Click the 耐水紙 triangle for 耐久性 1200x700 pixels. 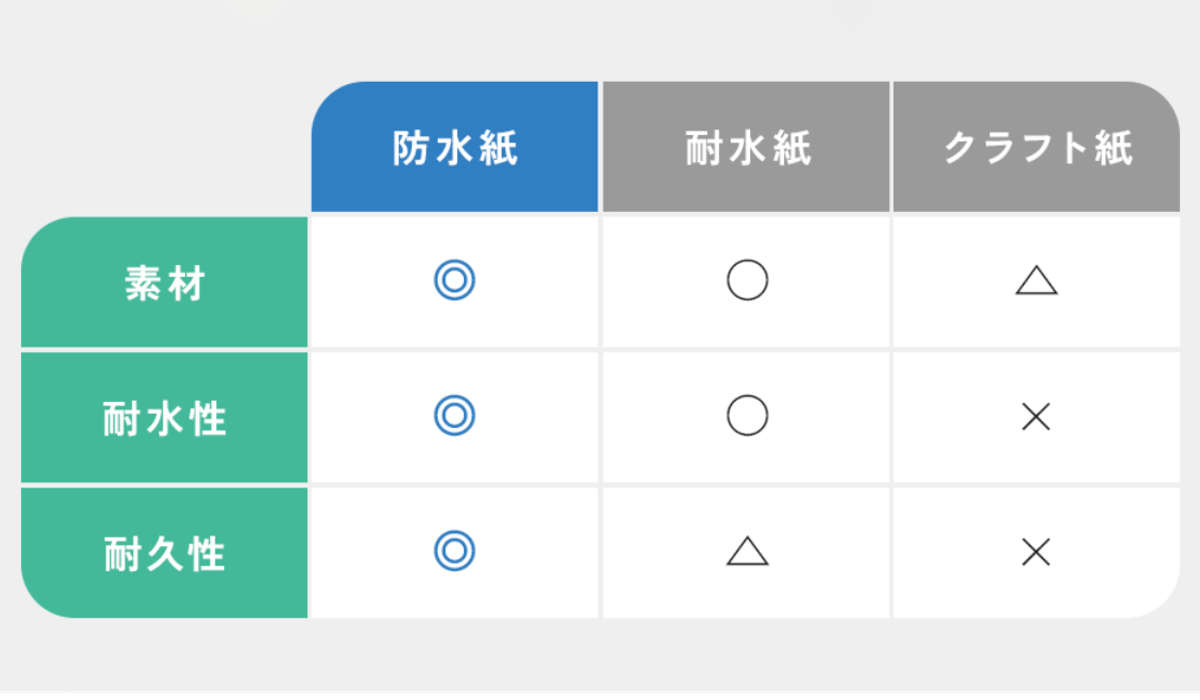(747, 551)
